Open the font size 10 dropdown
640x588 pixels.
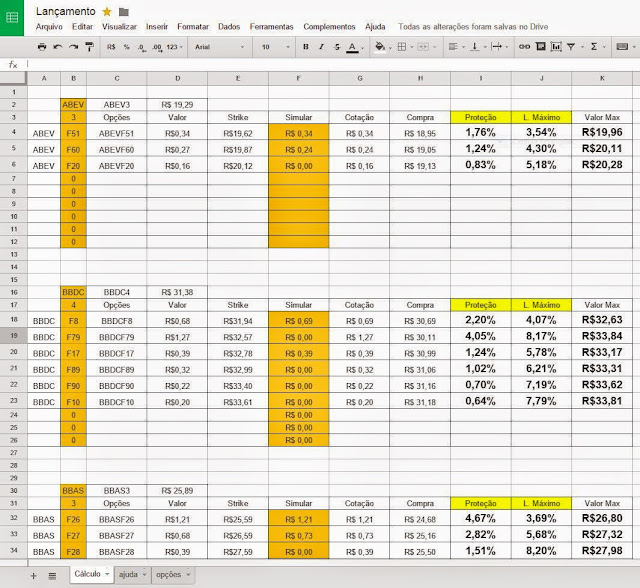click(x=275, y=47)
